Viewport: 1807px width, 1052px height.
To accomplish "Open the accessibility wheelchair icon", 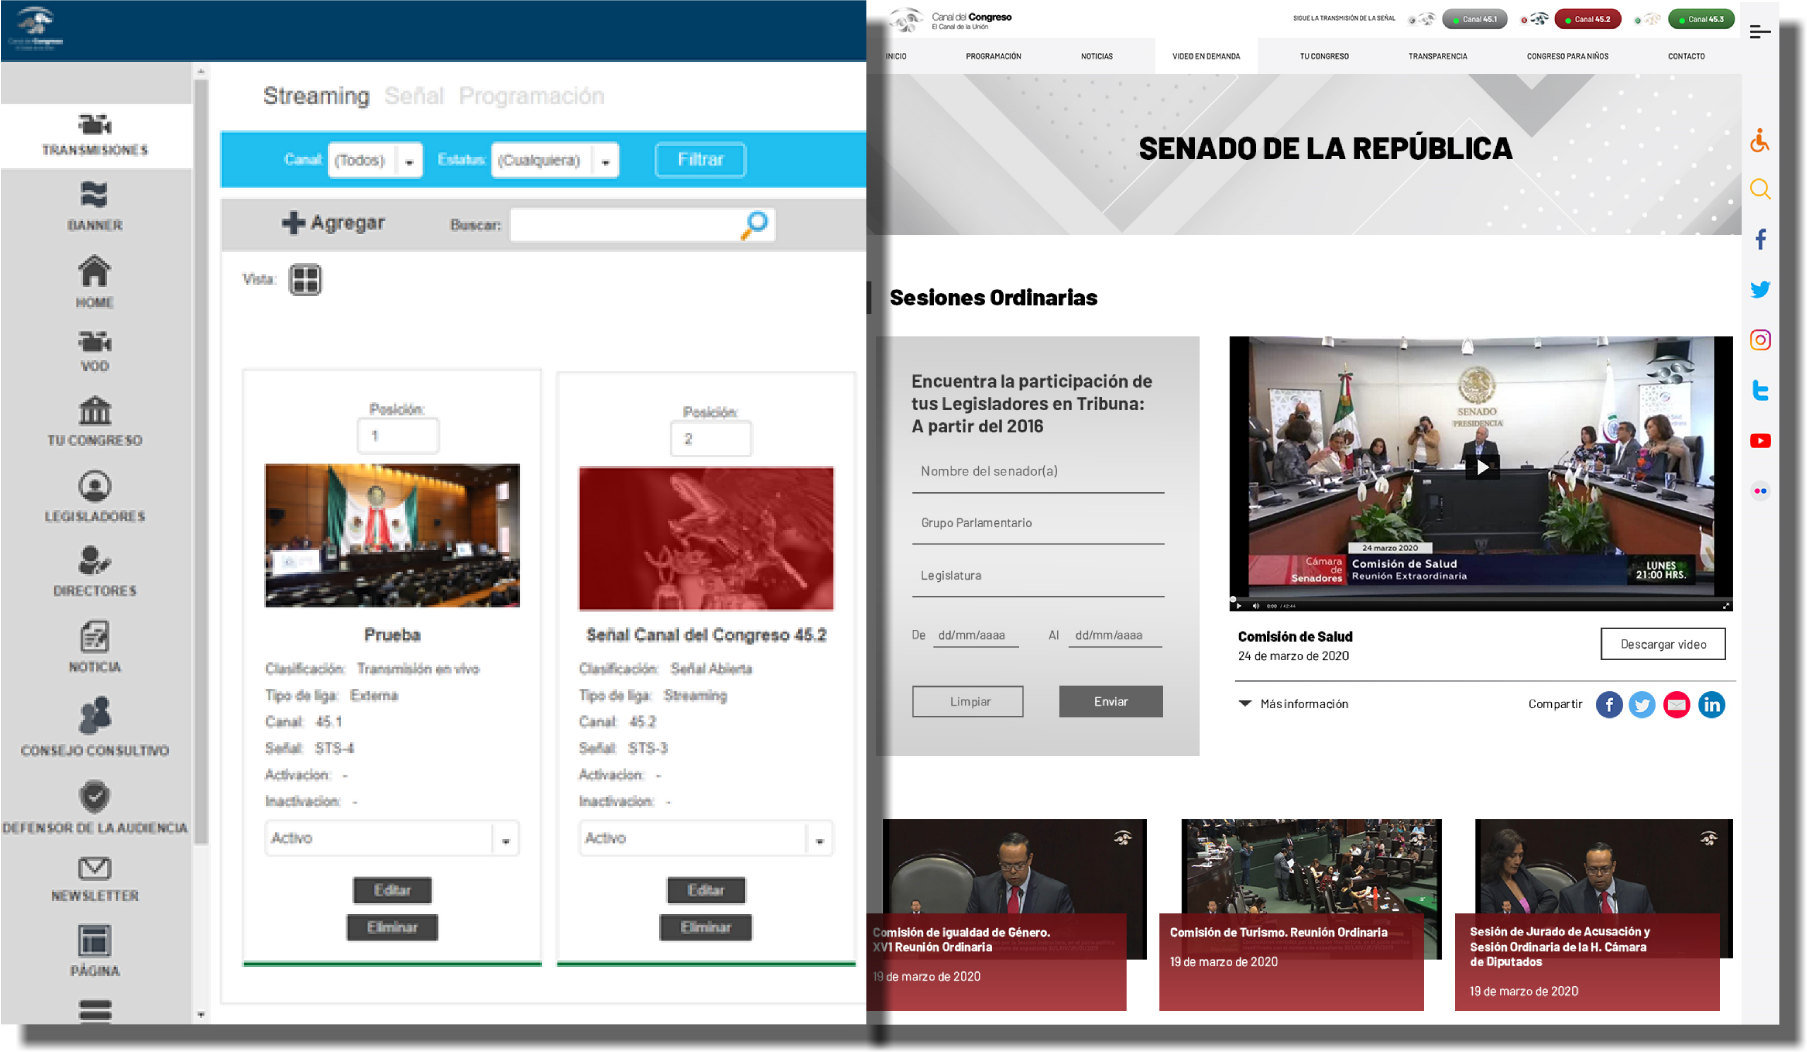I will [1760, 141].
